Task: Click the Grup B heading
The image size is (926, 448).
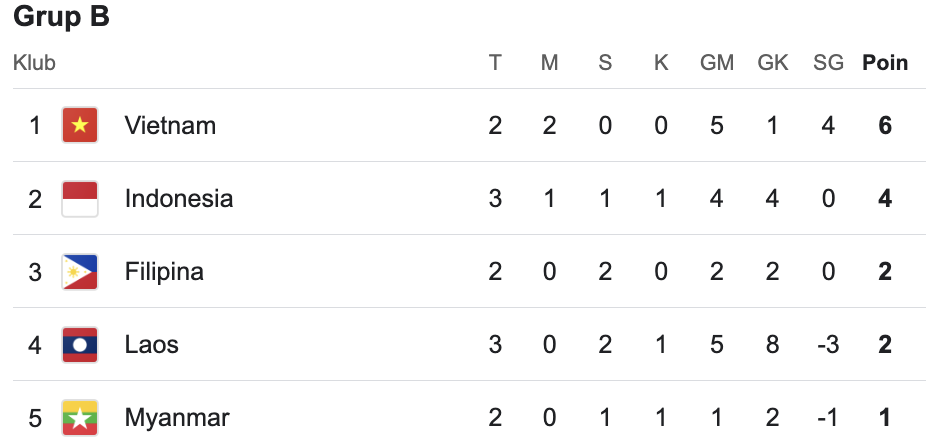Action: click(x=61, y=16)
